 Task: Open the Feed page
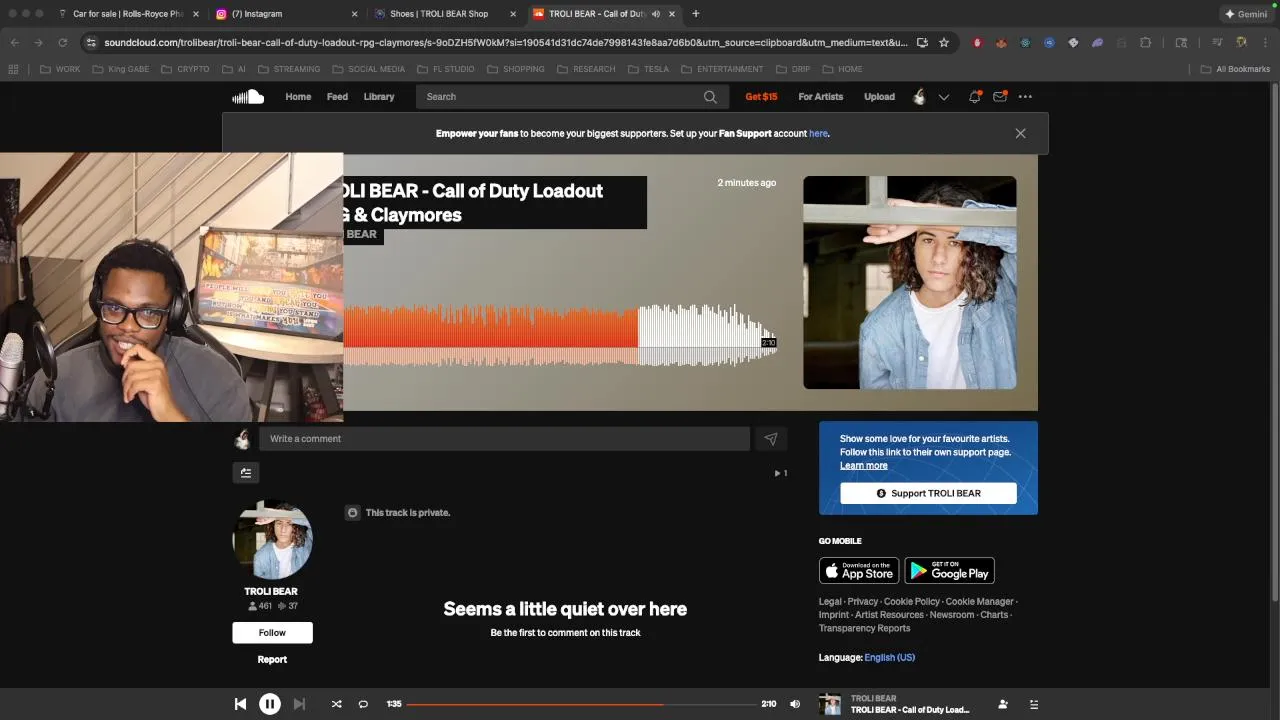(x=337, y=97)
